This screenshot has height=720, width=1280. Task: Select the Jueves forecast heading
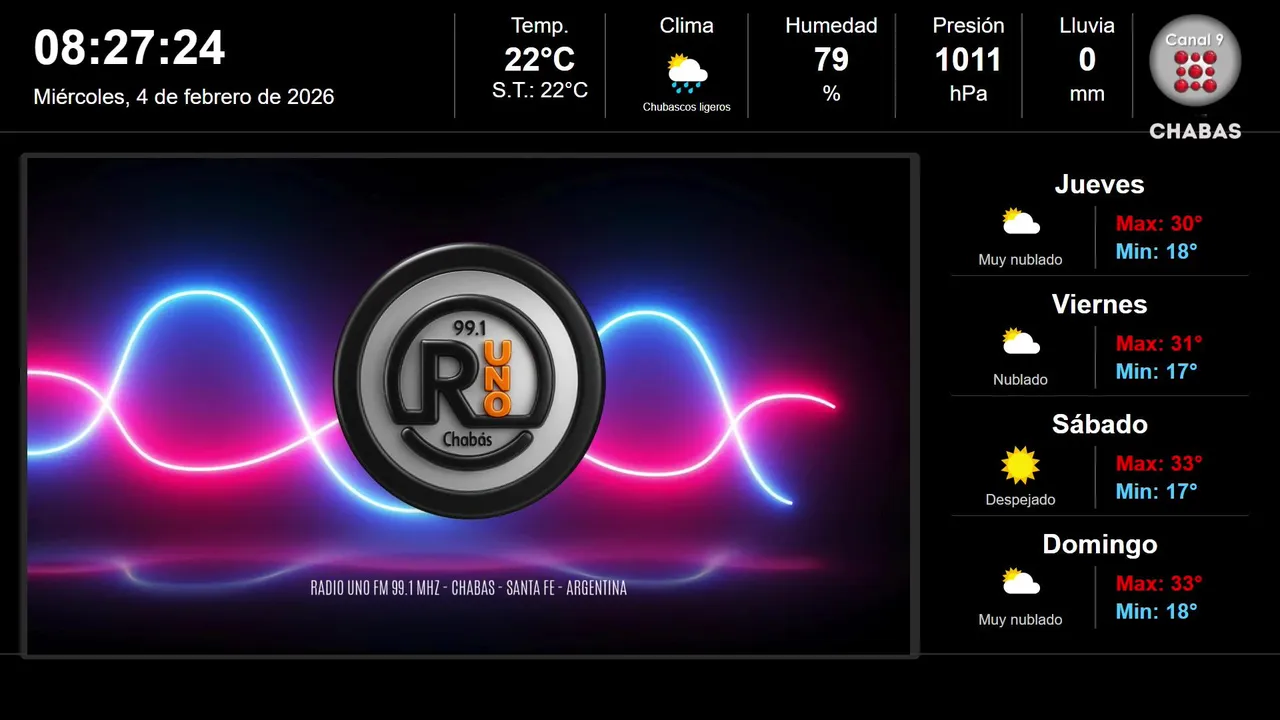(1100, 184)
